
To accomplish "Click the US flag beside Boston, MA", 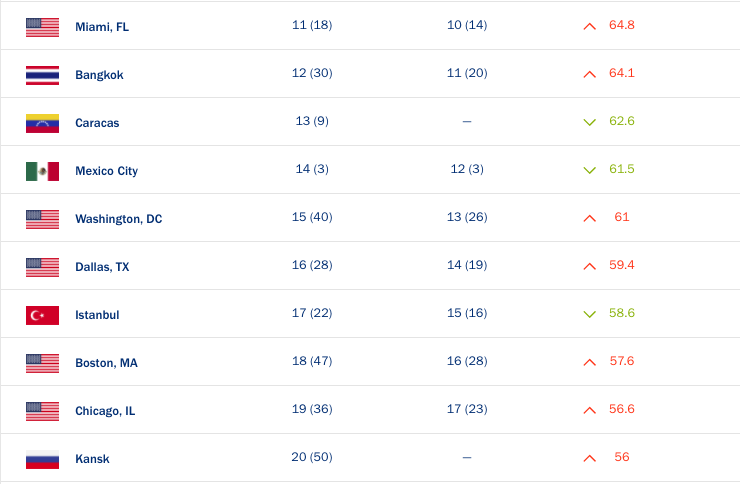I will pyautogui.click(x=42, y=363).
